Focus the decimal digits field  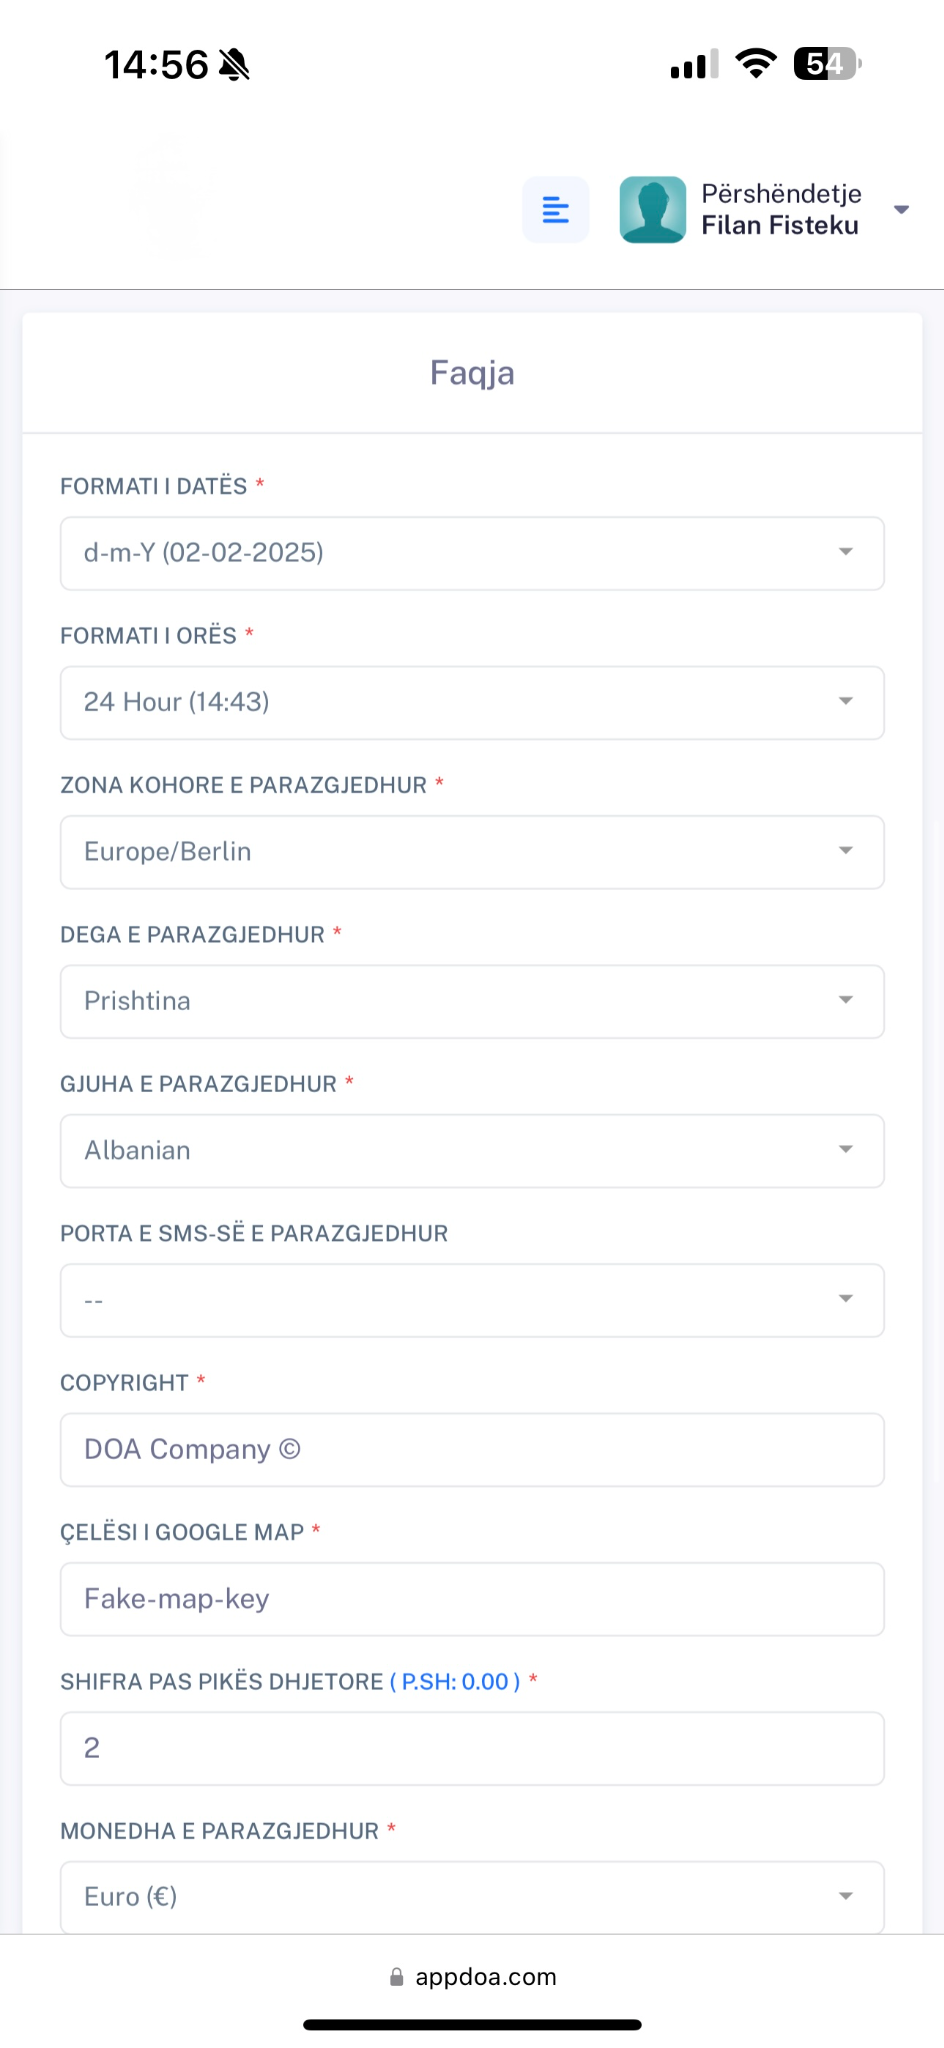(472, 1748)
